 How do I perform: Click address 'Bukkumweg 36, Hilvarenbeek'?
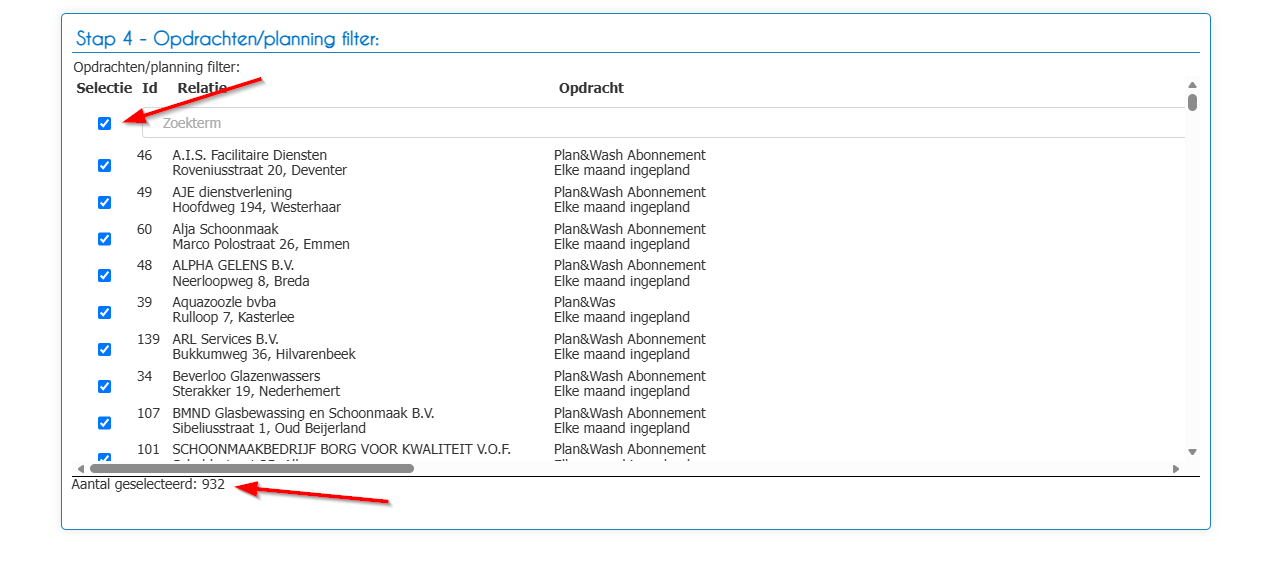click(264, 354)
